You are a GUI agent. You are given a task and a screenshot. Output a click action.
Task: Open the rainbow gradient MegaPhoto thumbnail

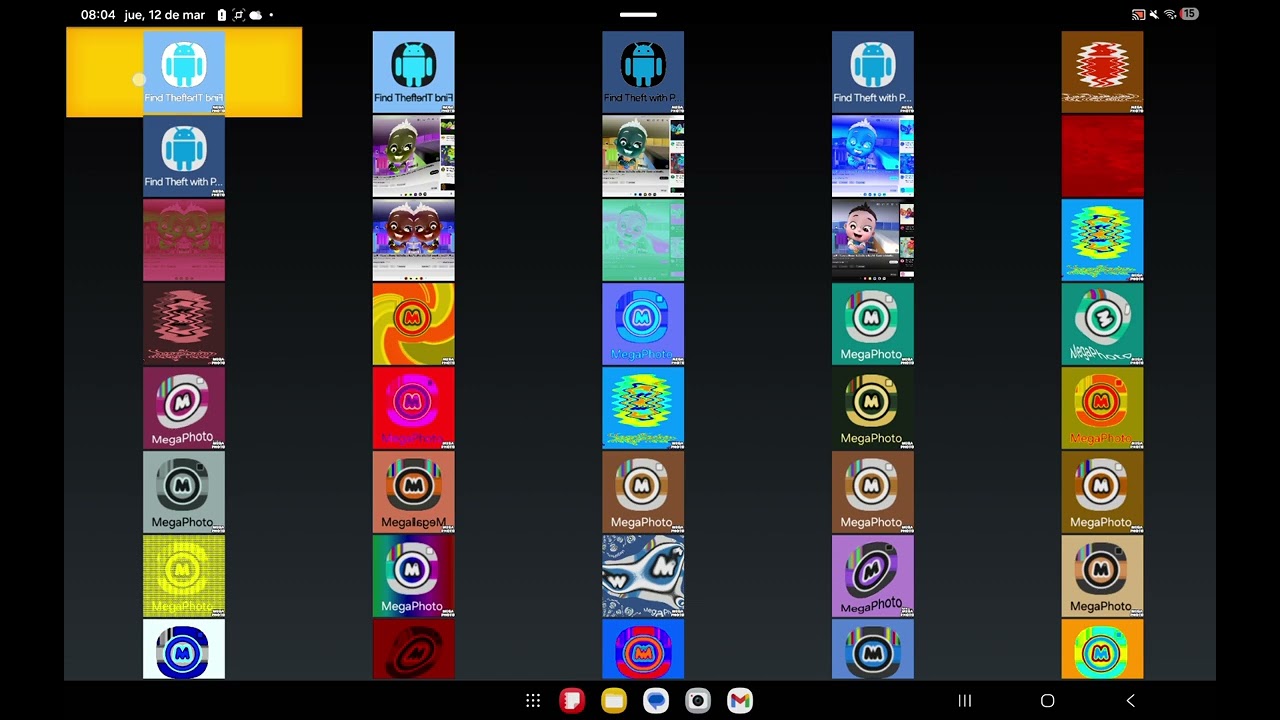(413, 576)
